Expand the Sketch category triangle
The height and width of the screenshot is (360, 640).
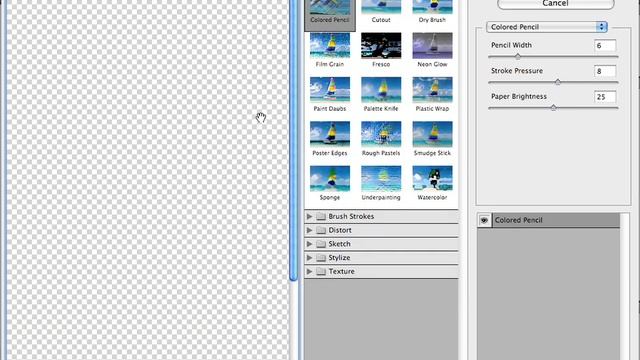pyautogui.click(x=309, y=244)
